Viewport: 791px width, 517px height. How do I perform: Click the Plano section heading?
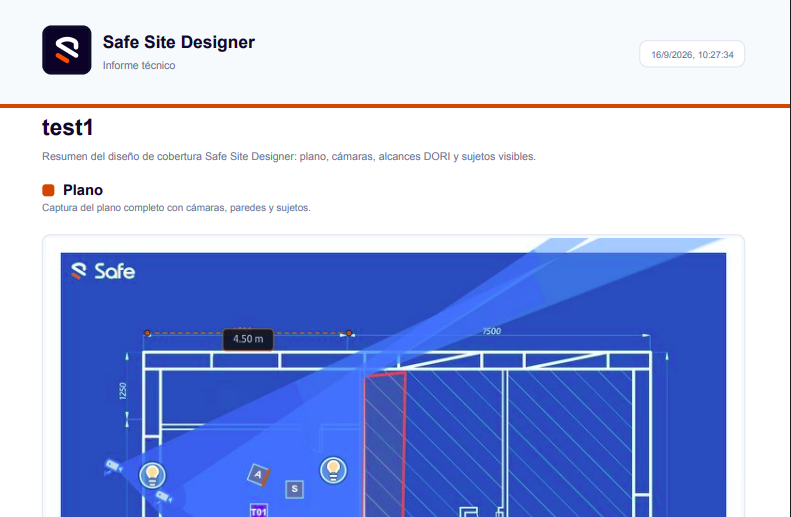click(83, 190)
